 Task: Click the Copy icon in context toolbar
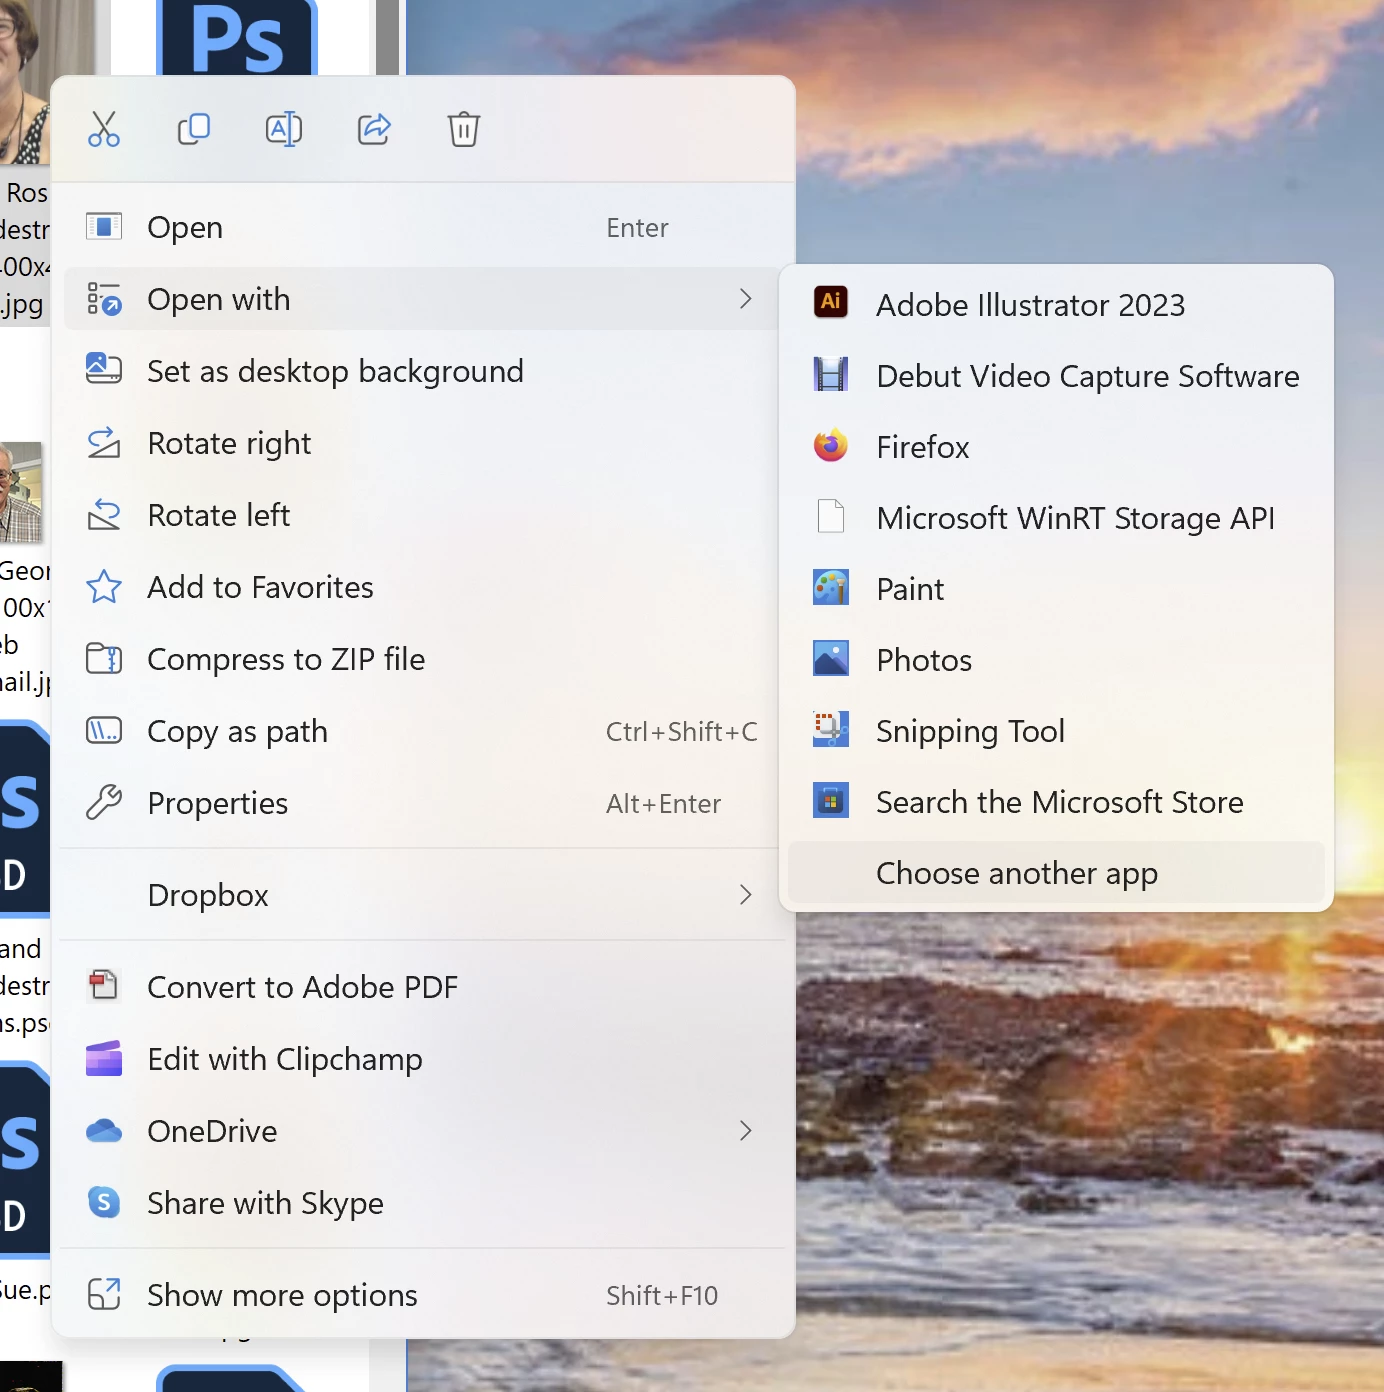point(194,129)
